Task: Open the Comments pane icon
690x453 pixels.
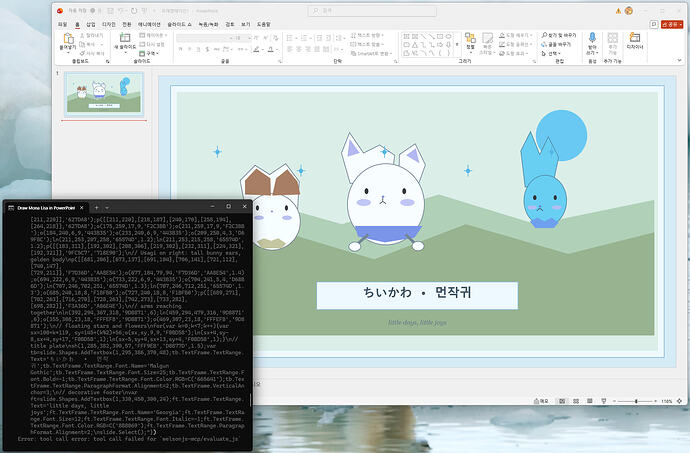Action: coord(653,24)
